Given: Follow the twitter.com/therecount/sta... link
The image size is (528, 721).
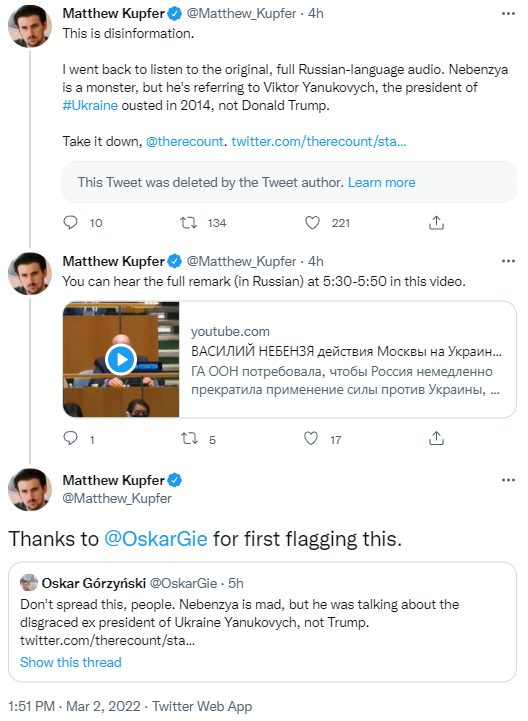Looking at the screenshot, I should (319, 141).
